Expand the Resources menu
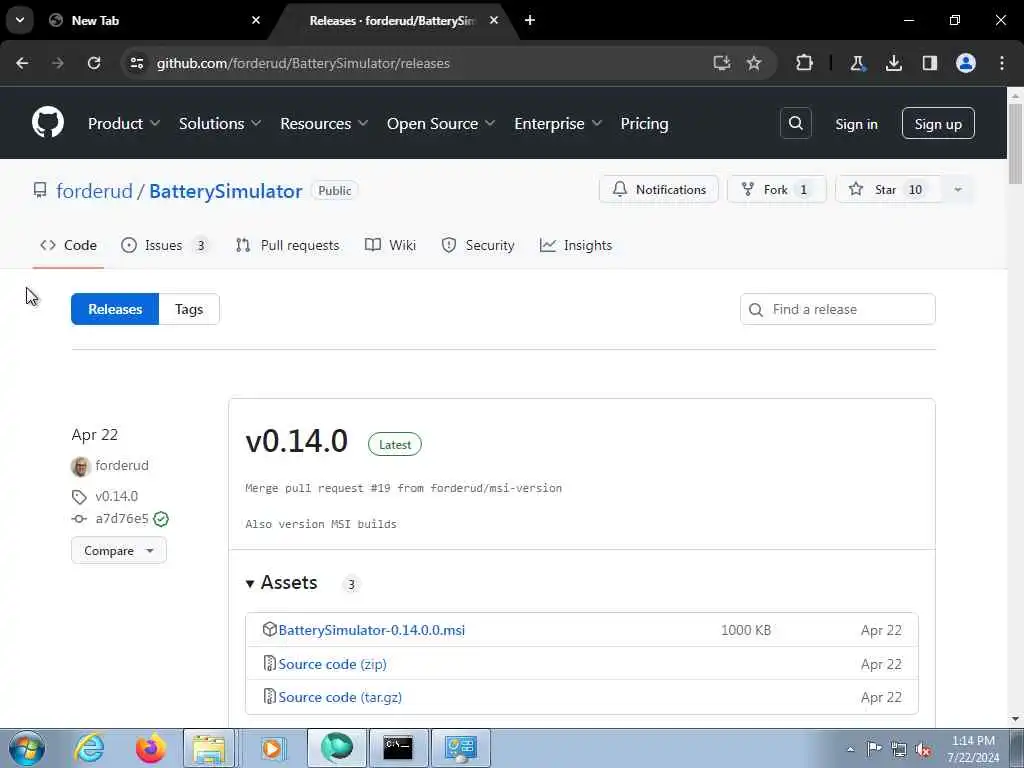The width and height of the screenshot is (1024, 768). click(x=324, y=123)
